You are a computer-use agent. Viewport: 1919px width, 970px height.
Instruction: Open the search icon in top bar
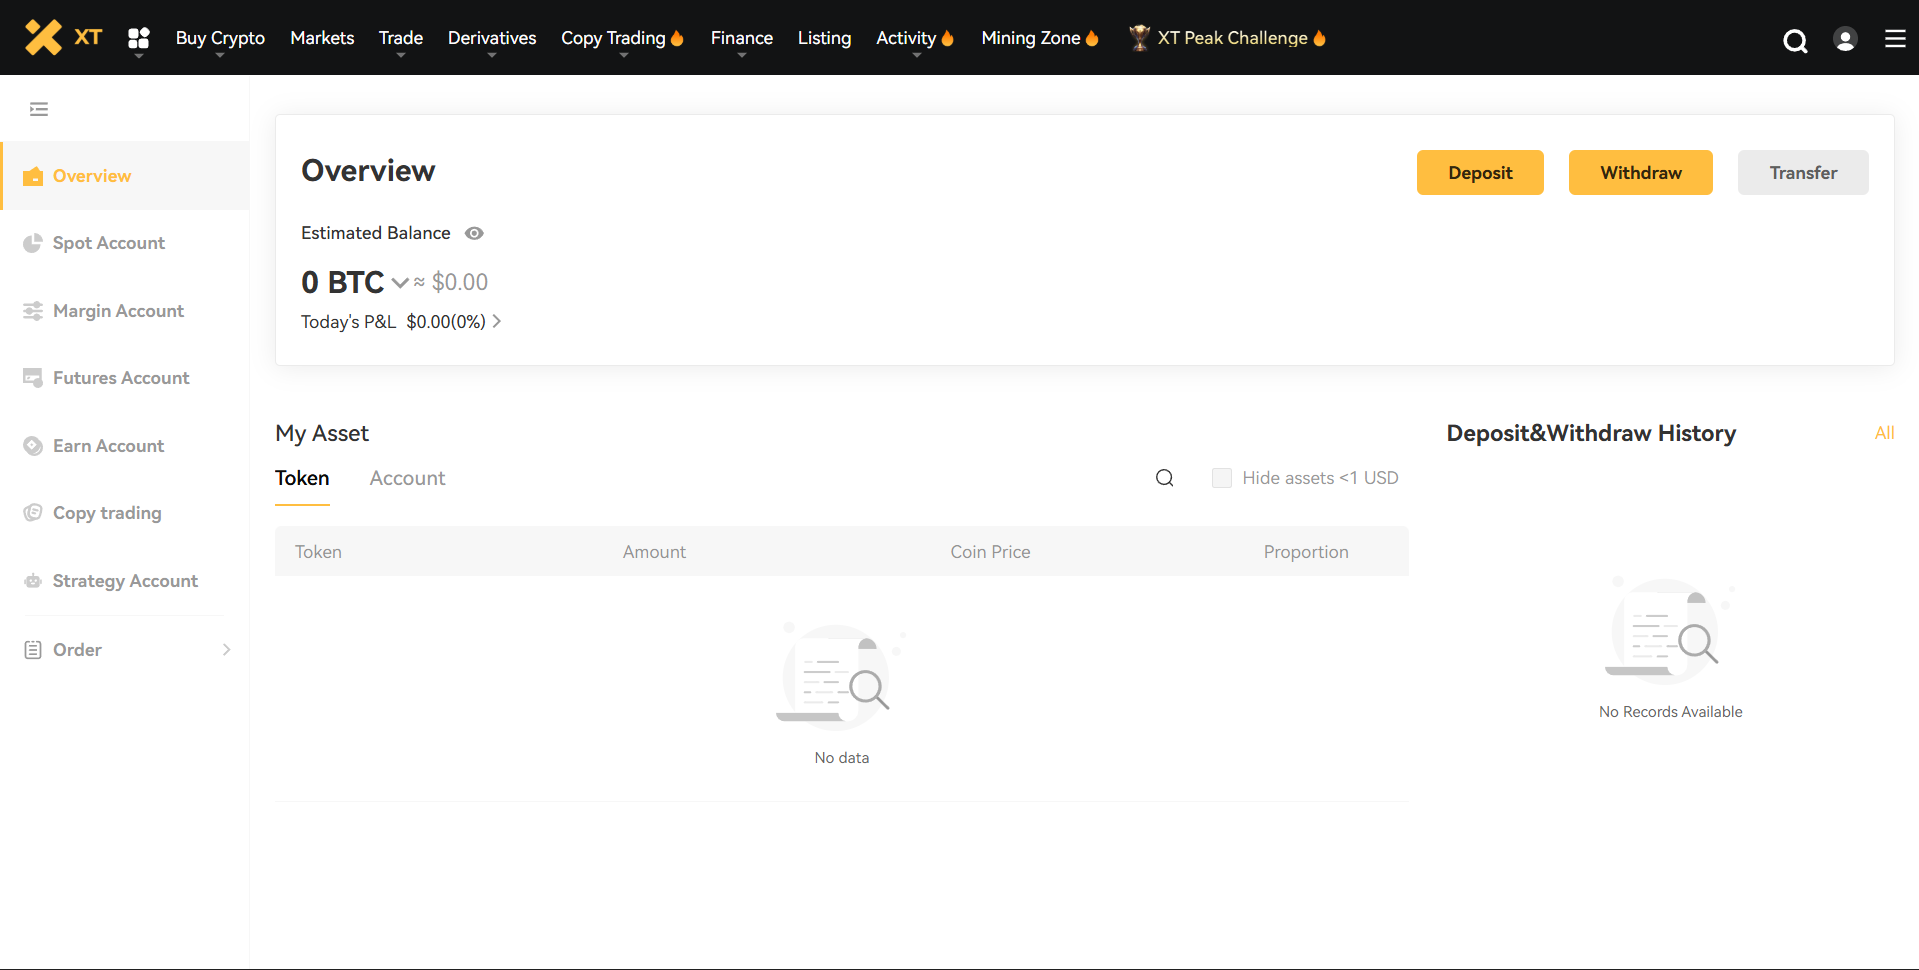1795,40
